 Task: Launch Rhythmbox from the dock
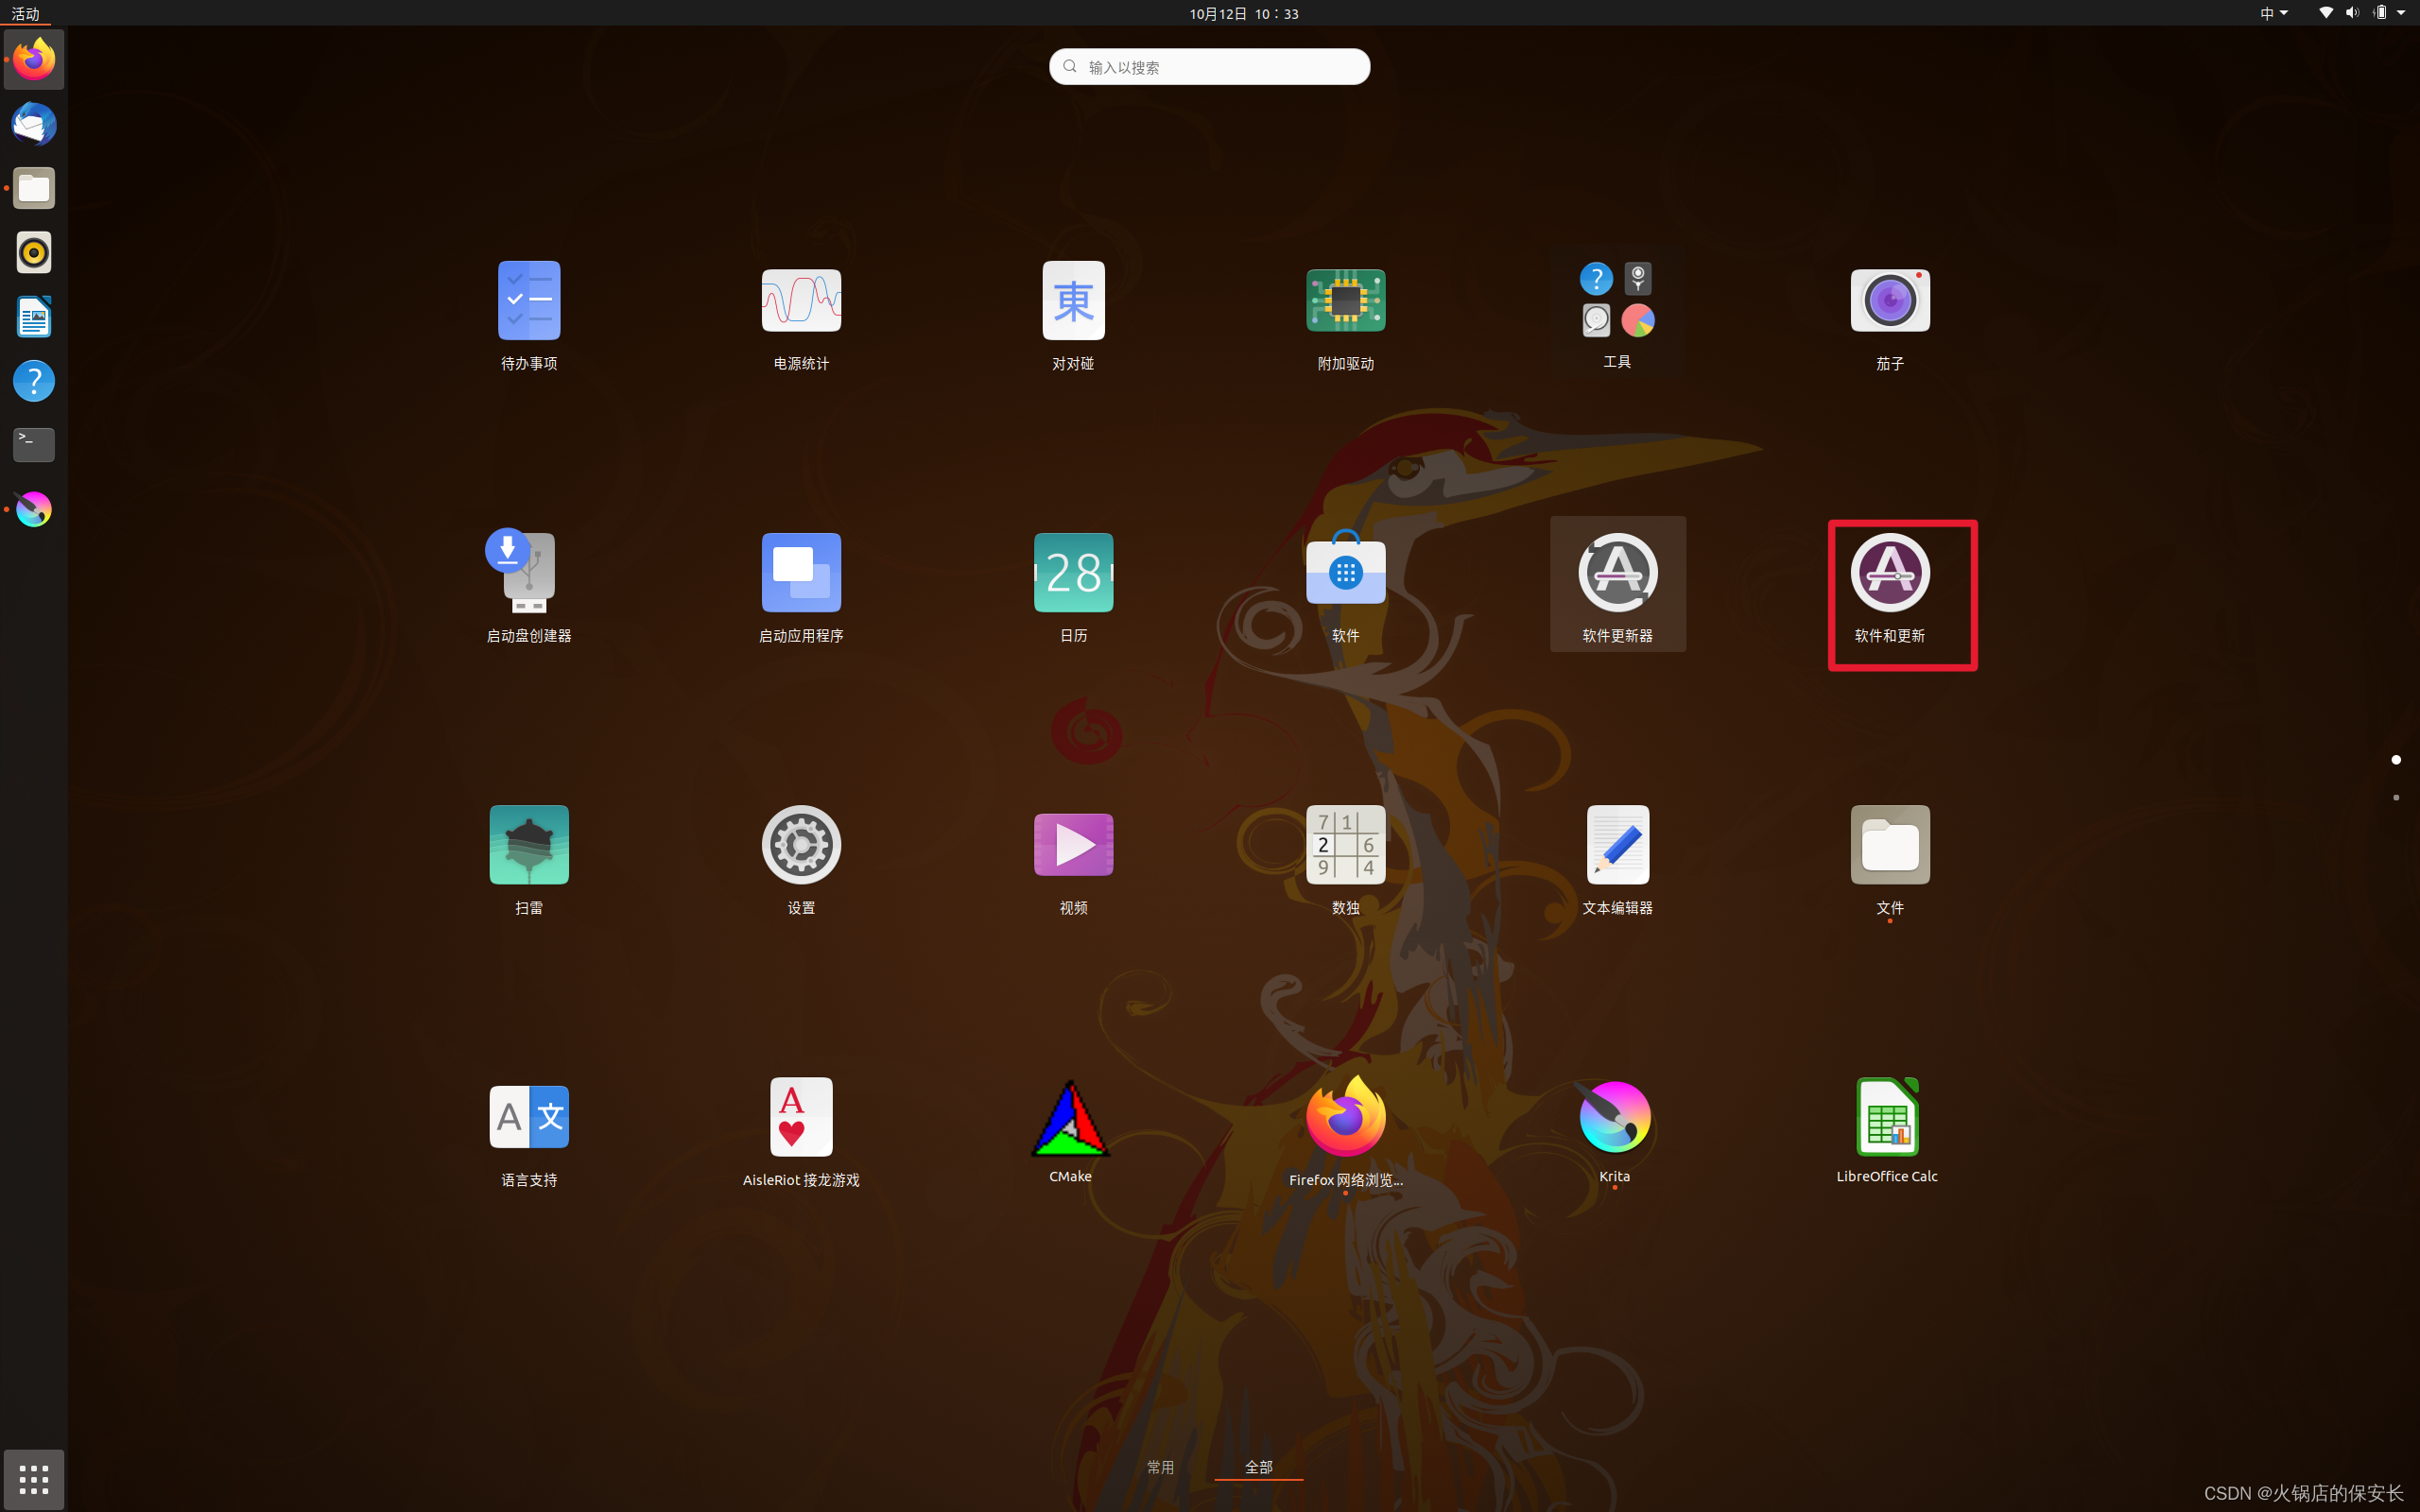tap(34, 252)
